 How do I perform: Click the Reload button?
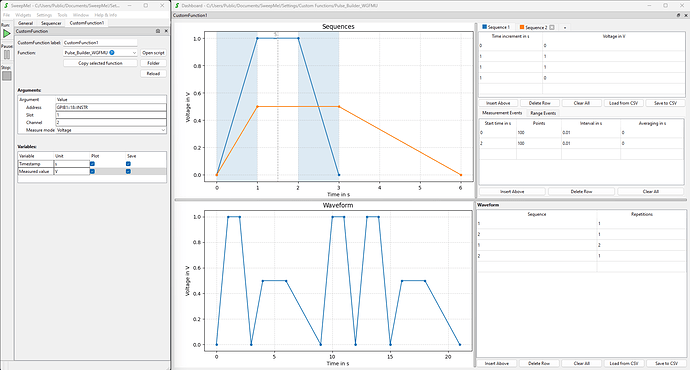pos(153,73)
